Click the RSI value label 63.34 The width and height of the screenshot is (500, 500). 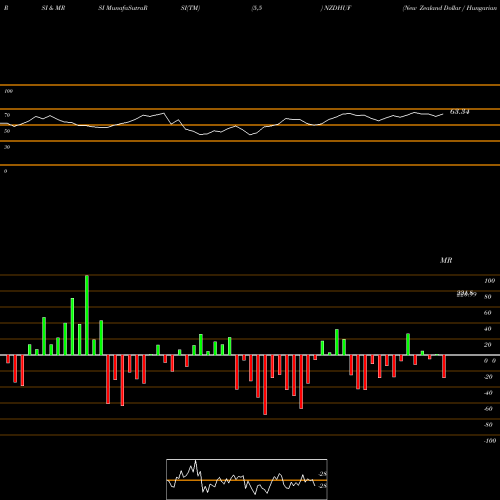(460, 112)
